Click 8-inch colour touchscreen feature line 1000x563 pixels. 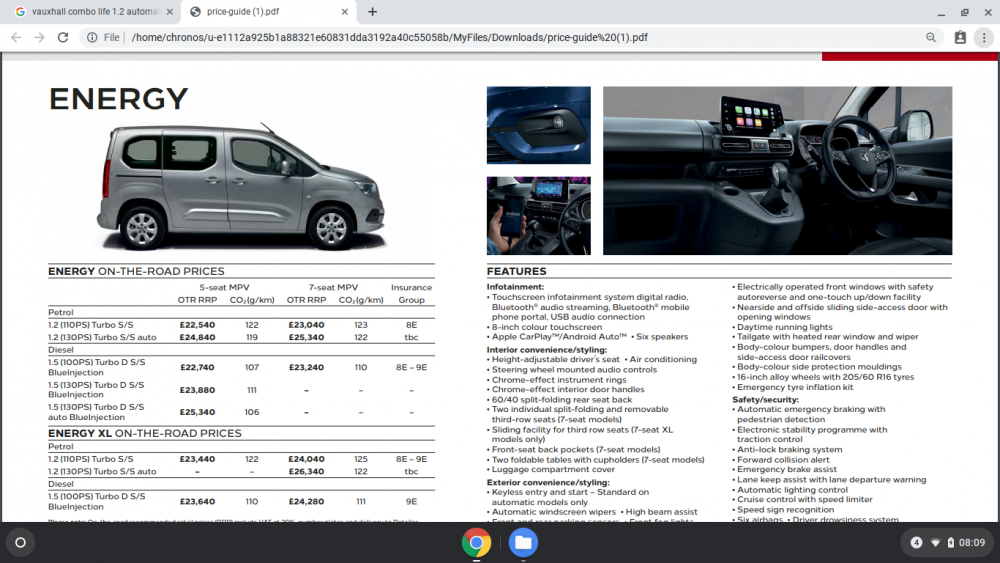point(545,327)
